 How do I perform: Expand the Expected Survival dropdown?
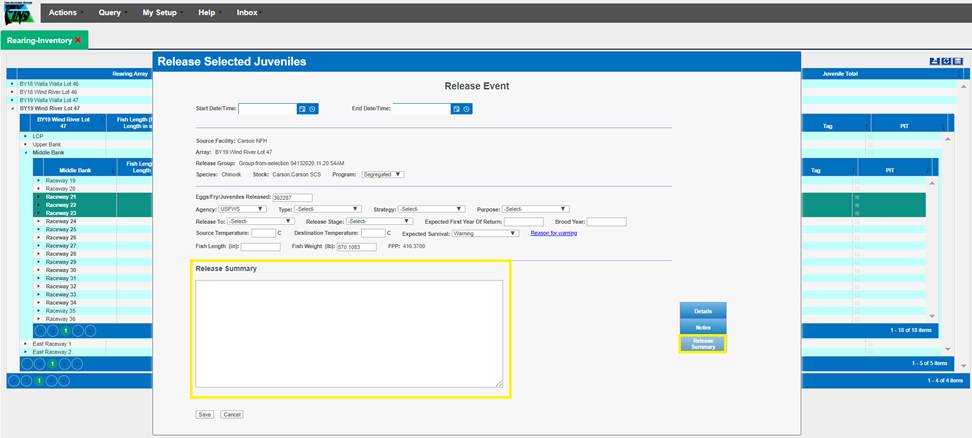(485, 233)
